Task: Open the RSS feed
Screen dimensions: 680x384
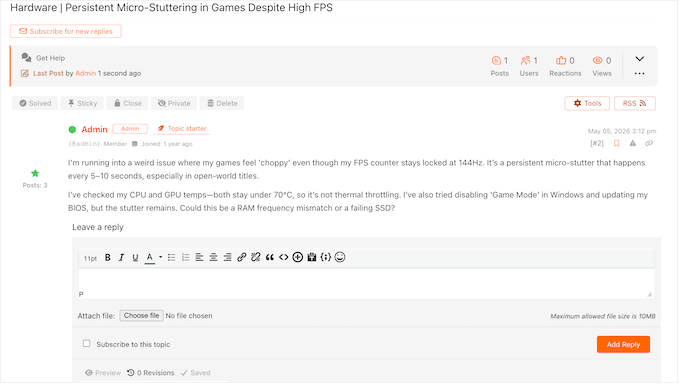Action: [635, 104]
